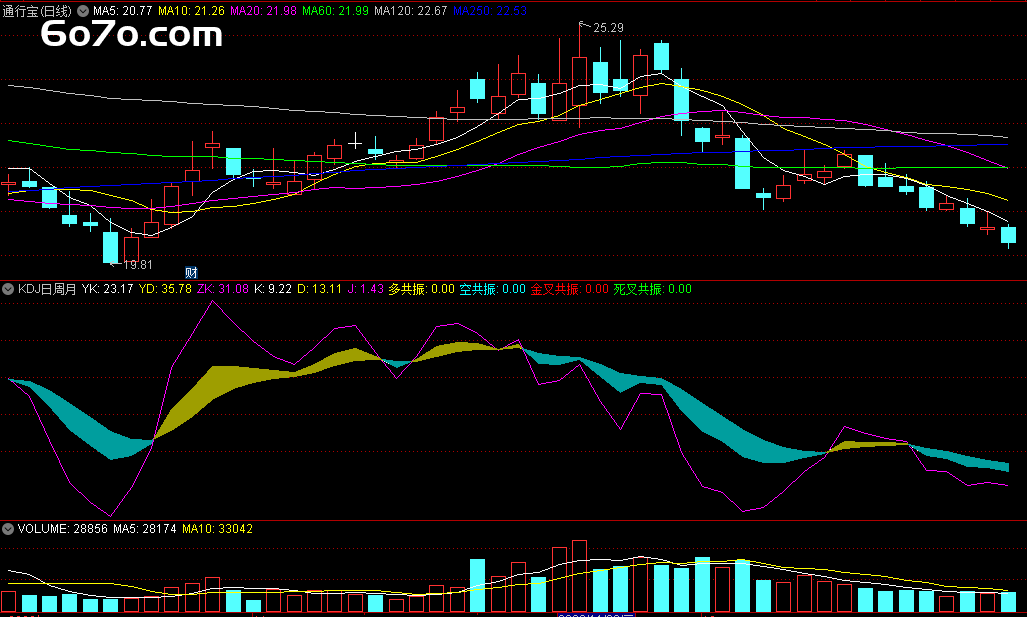Click the 财 financial info marker icon
Screen dimensions: 1027x617
(x=191, y=272)
